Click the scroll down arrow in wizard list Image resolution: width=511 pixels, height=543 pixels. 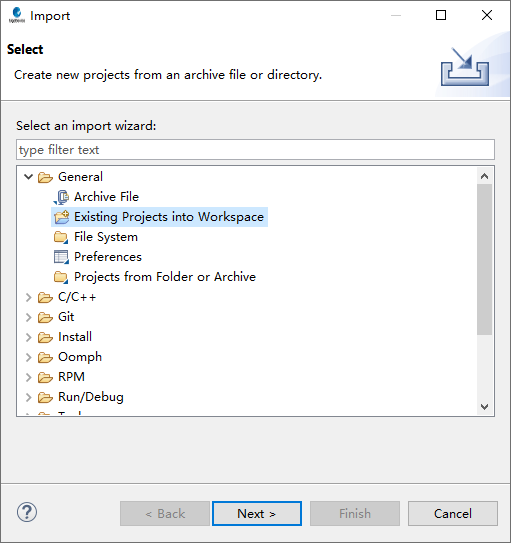(485, 406)
